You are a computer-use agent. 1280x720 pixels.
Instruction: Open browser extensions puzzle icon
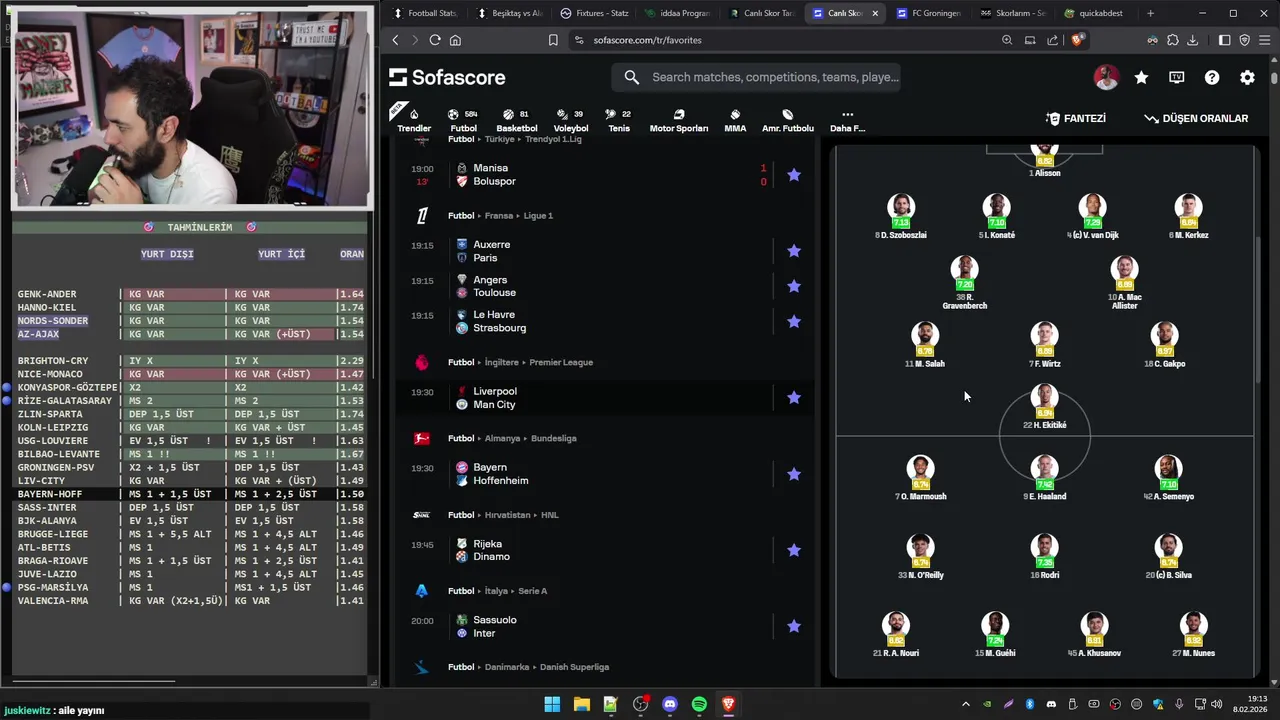tap(1172, 40)
